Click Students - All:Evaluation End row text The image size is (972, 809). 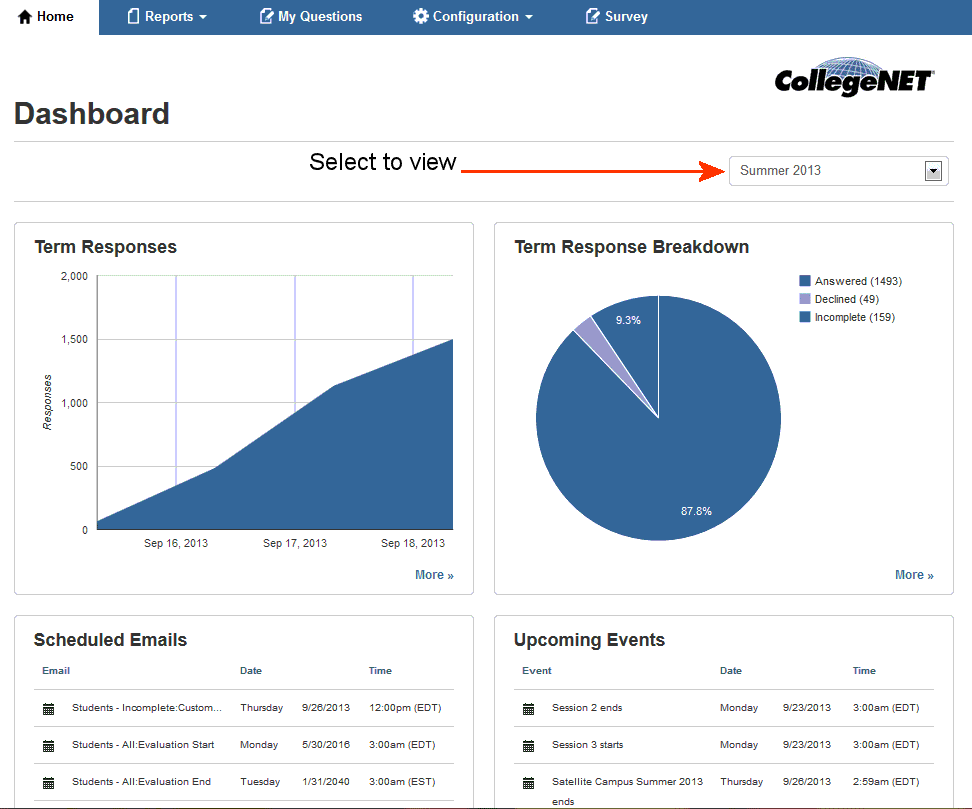(141, 782)
